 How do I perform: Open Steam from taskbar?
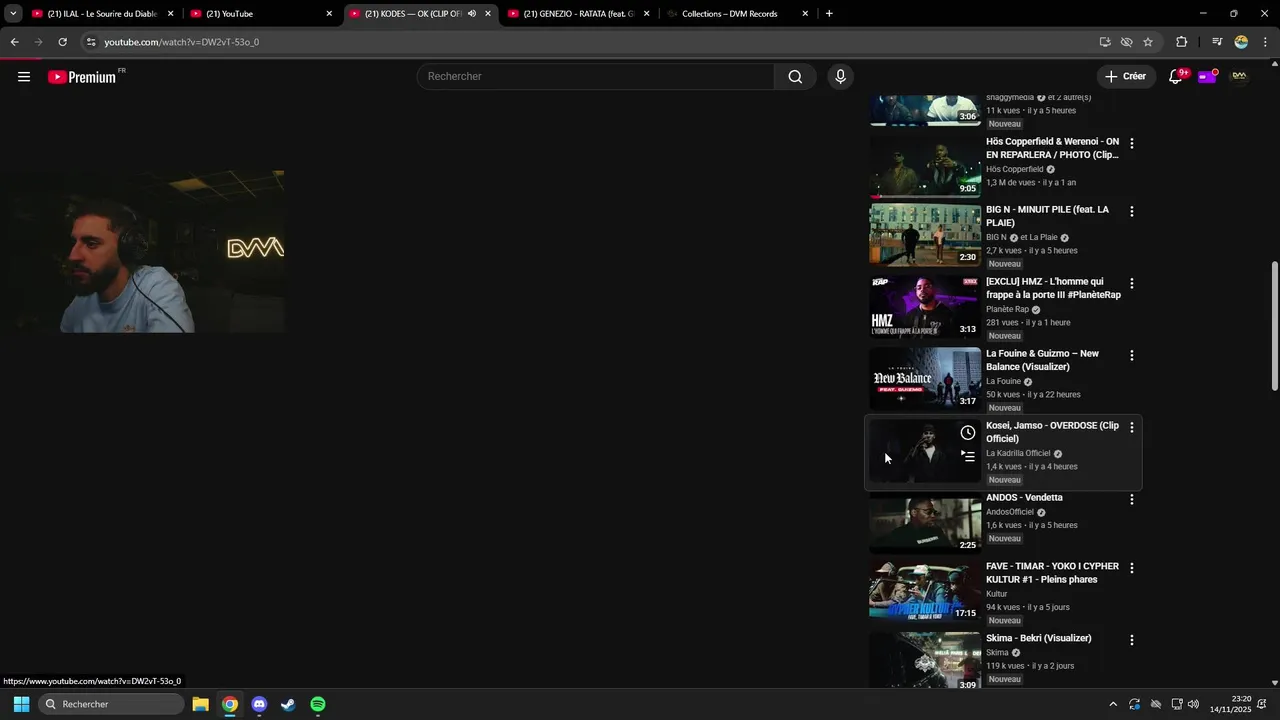pyautogui.click(x=288, y=704)
